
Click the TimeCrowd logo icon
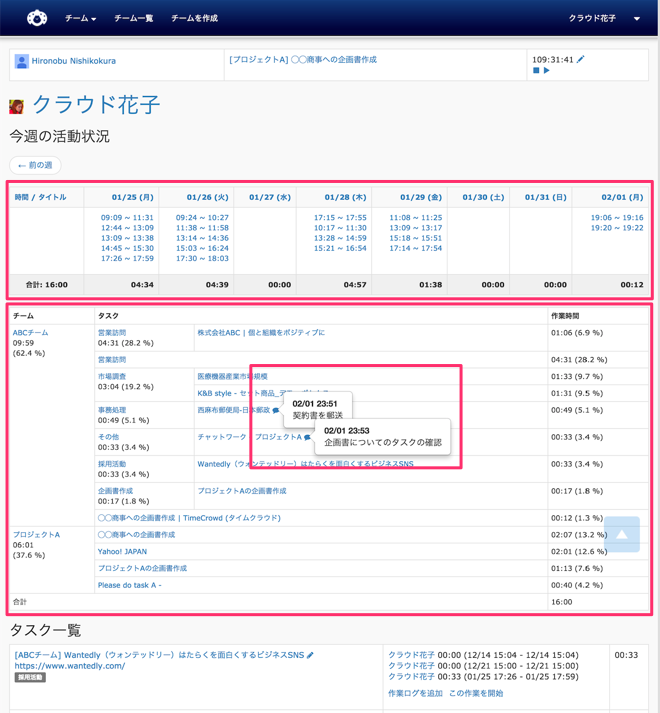pos(37,18)
